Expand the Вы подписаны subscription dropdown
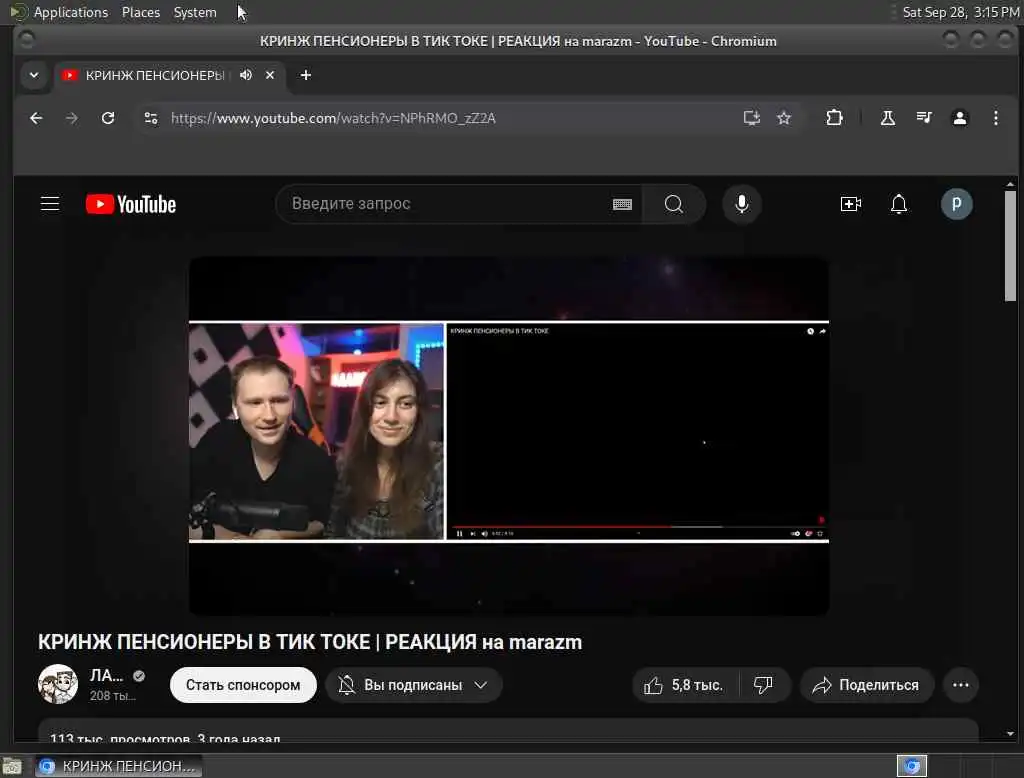This screenshot has width=1024, height=778. pyautogui.click(x=413, y=685)
